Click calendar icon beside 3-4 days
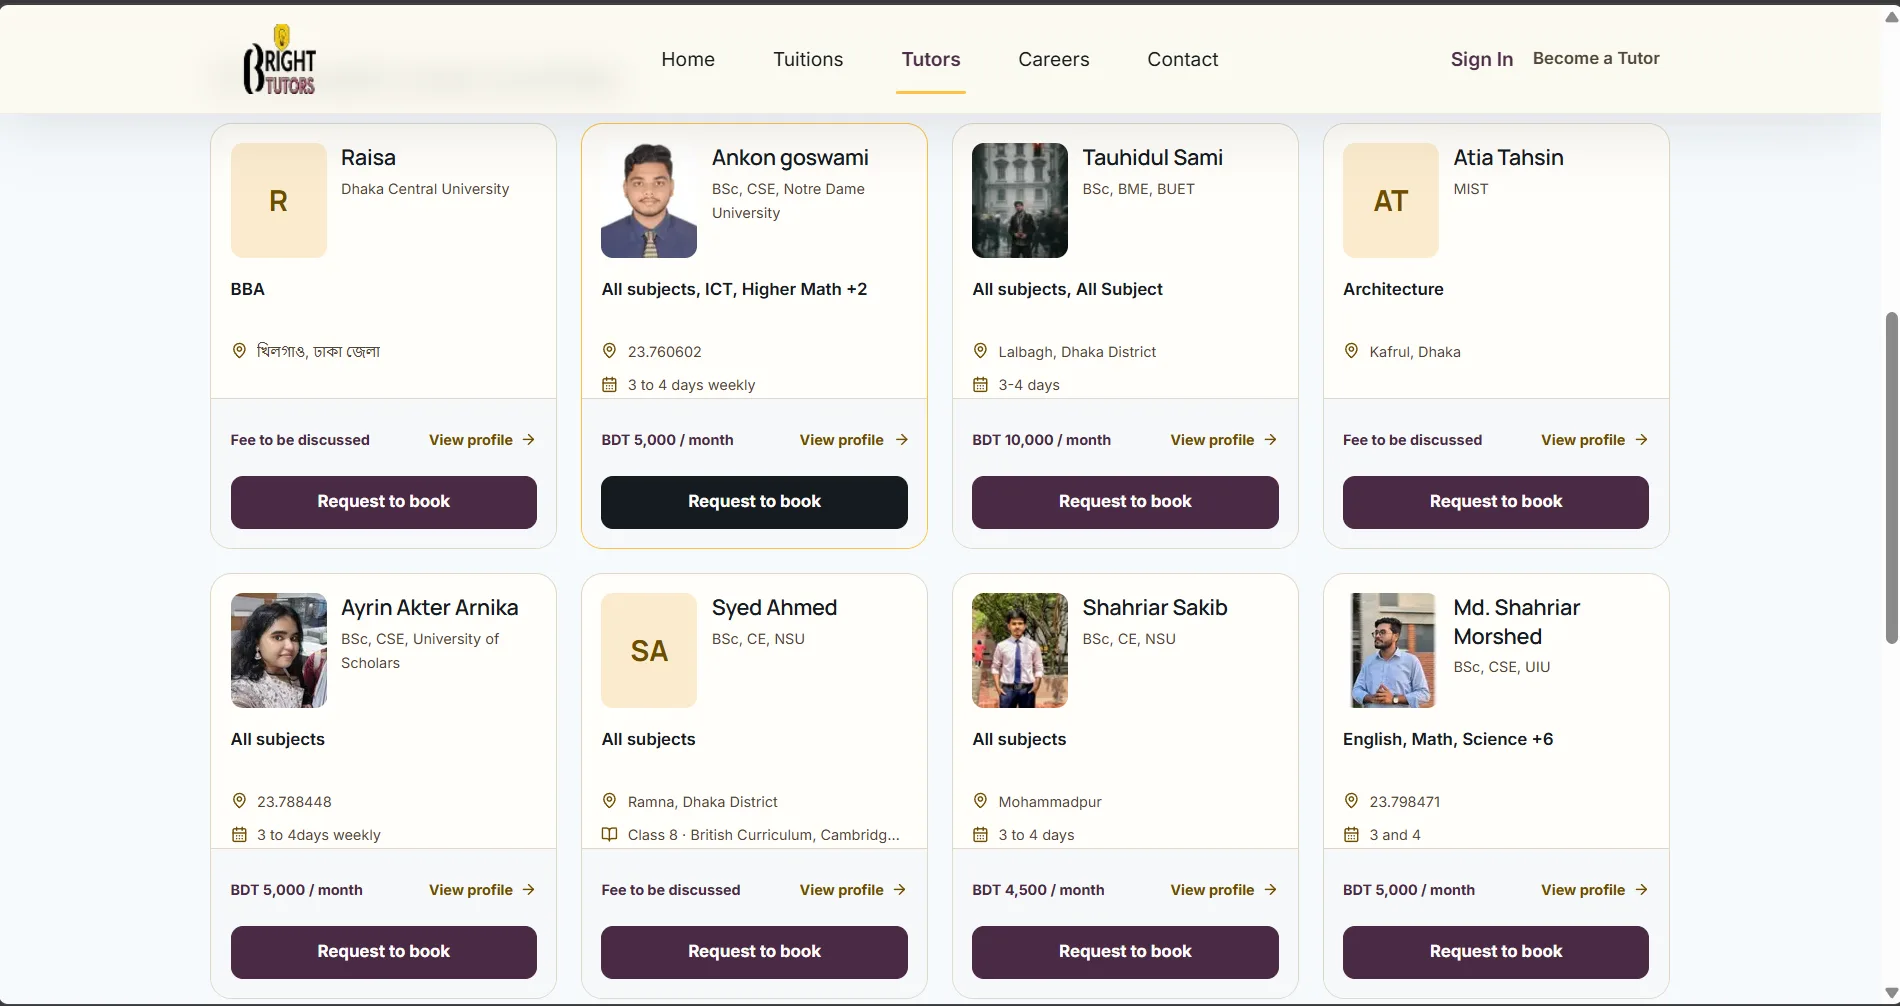Viewport: 1900px width, 1006px height. (980, 385)
